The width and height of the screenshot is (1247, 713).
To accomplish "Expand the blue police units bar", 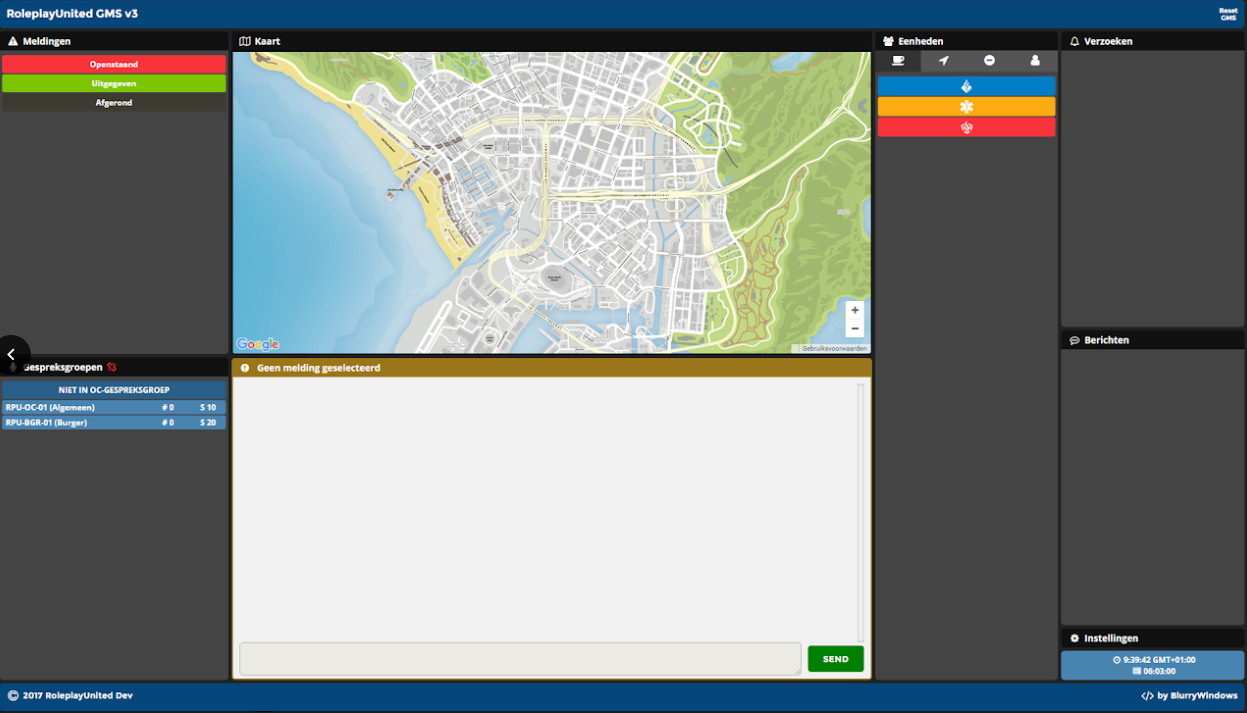I will [966, 87].
